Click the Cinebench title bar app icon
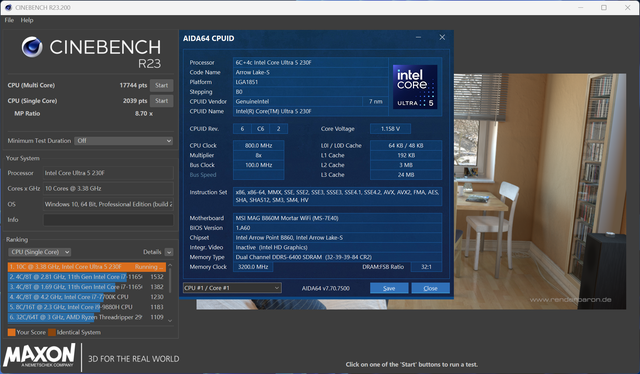 coord(8,7)
